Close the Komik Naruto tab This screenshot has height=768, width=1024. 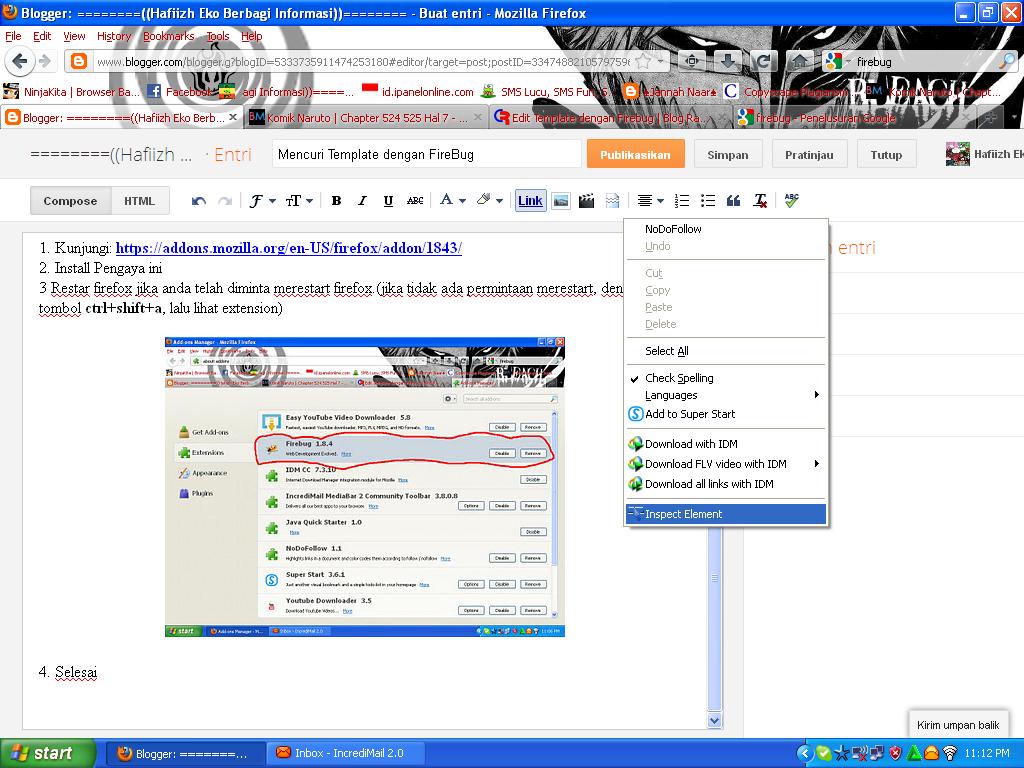coord(478,117)
